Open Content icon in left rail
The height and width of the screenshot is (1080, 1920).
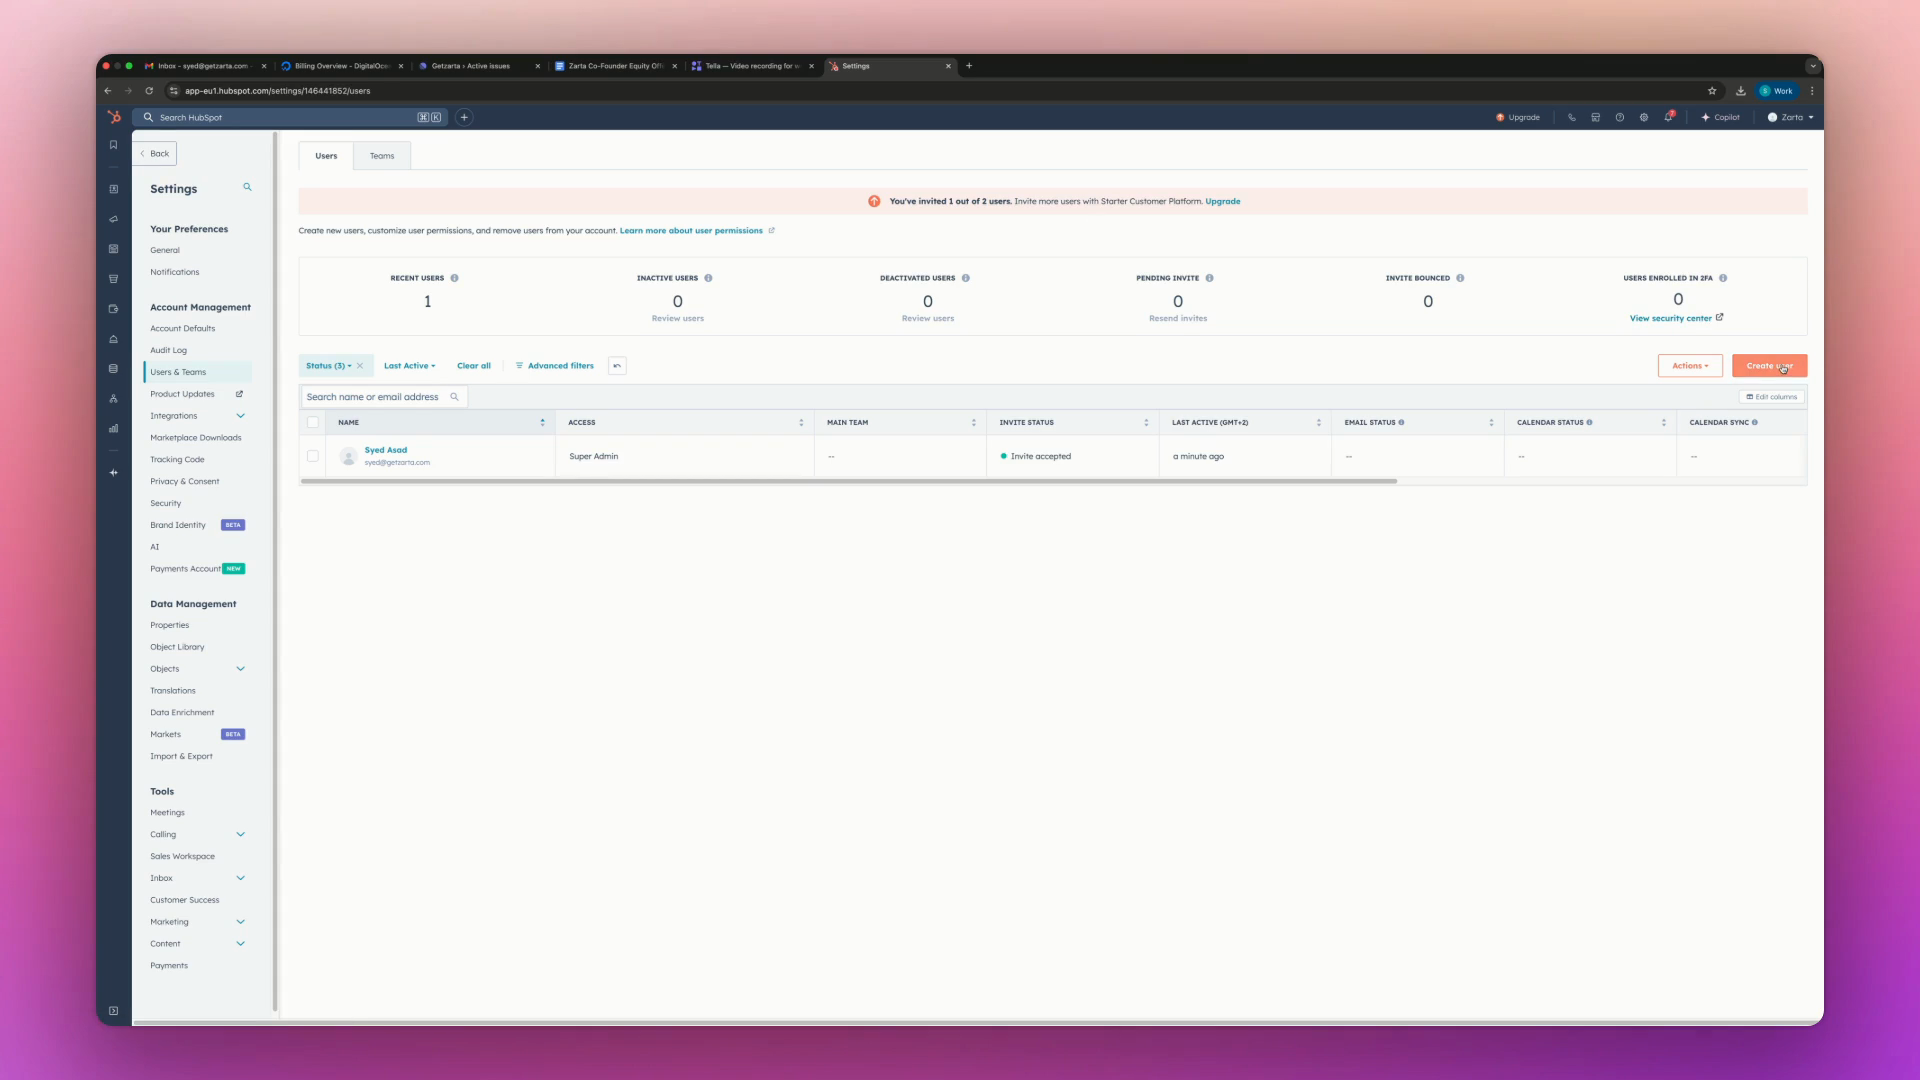[x=113, y=249]
